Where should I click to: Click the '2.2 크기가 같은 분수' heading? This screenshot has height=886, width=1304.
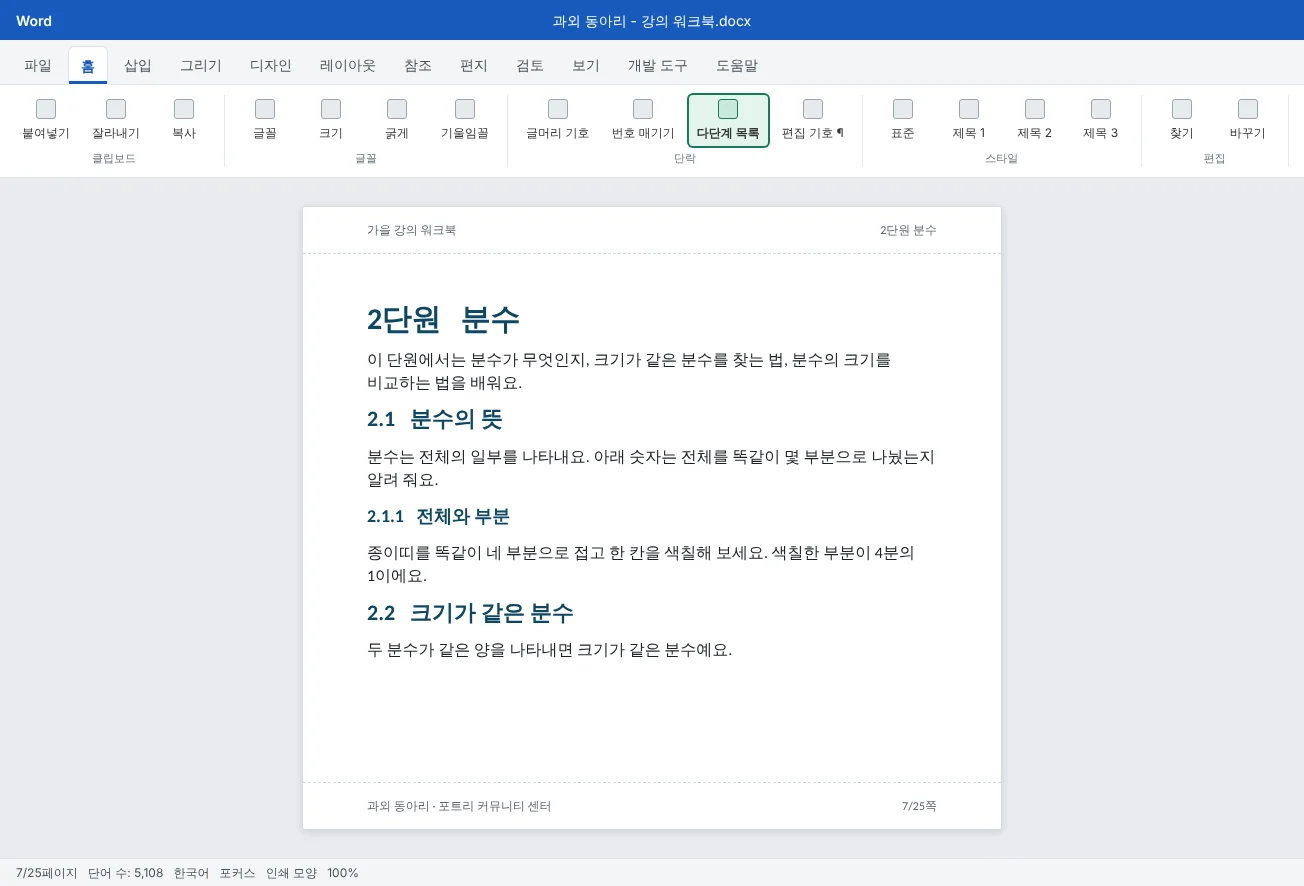470,613
